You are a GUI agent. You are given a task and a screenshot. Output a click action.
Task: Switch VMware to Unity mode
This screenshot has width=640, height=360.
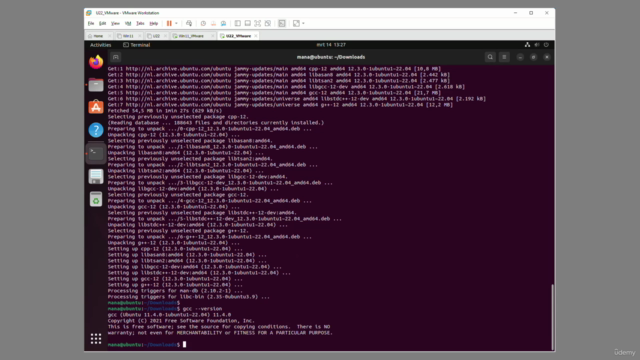[268, 23]
